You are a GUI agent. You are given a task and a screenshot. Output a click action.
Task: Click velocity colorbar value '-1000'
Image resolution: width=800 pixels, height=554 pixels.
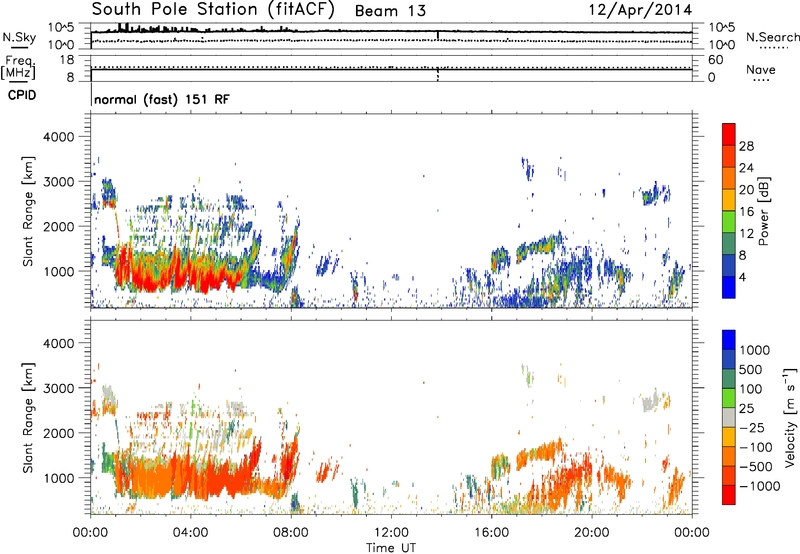[760, 486]
